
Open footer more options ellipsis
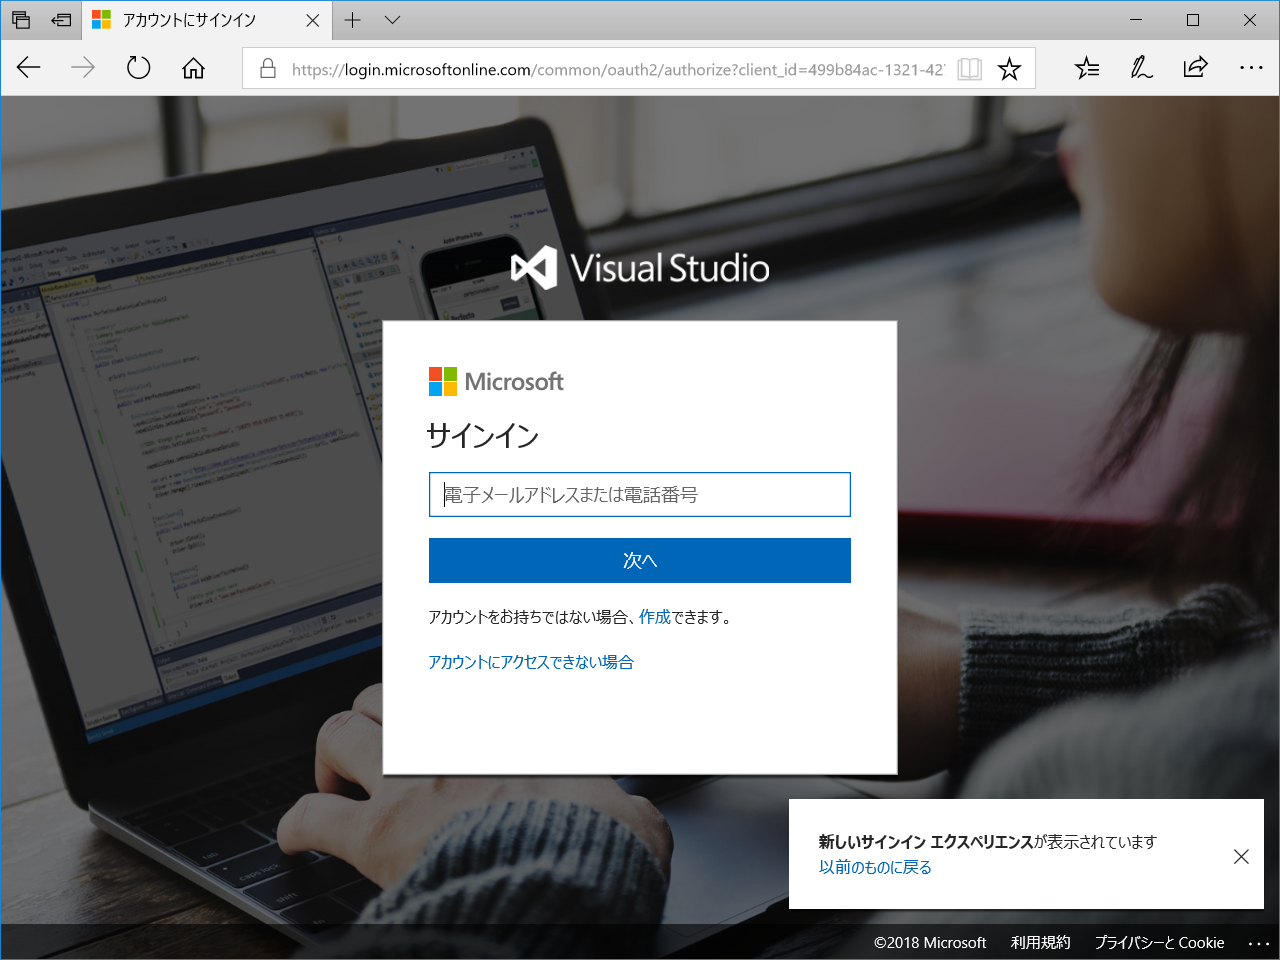coord(1258,943)
